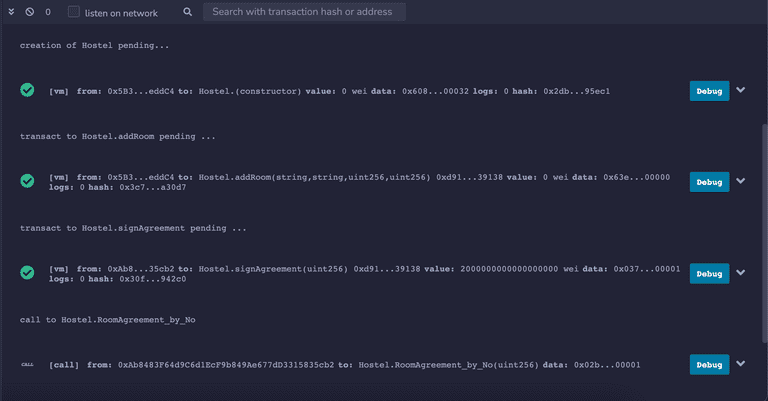Expand details of the addRoom transaction
Viewport: 768px width, 401px height.
pos(741,181)
